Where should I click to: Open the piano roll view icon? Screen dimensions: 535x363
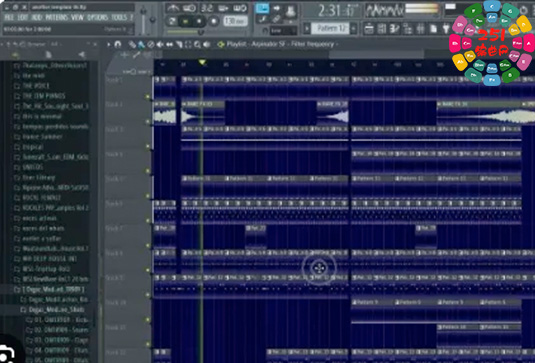click(394, 29)
